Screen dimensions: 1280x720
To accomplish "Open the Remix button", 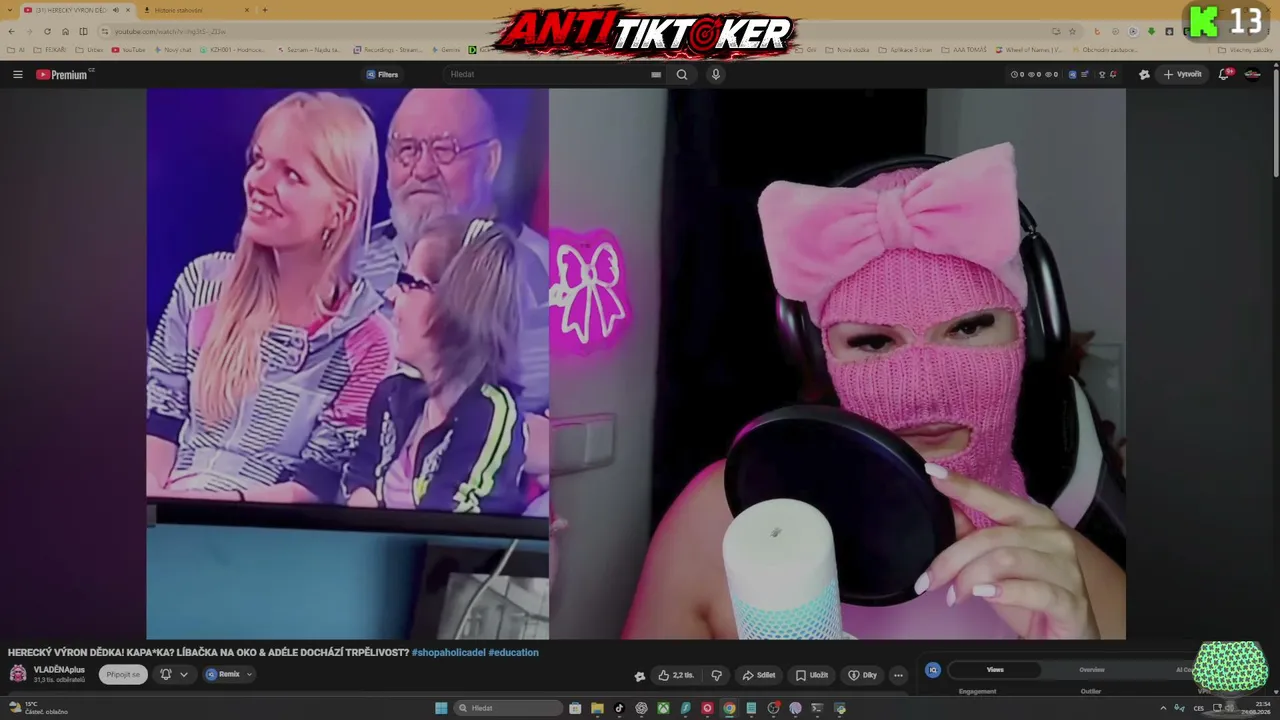I will (223, 674).
